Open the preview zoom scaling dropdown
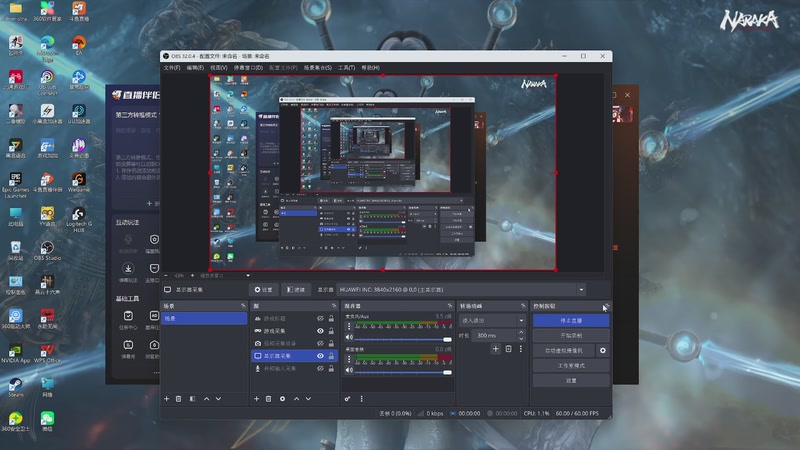Viewport: 800px width, 450px height. coord(224,276)
